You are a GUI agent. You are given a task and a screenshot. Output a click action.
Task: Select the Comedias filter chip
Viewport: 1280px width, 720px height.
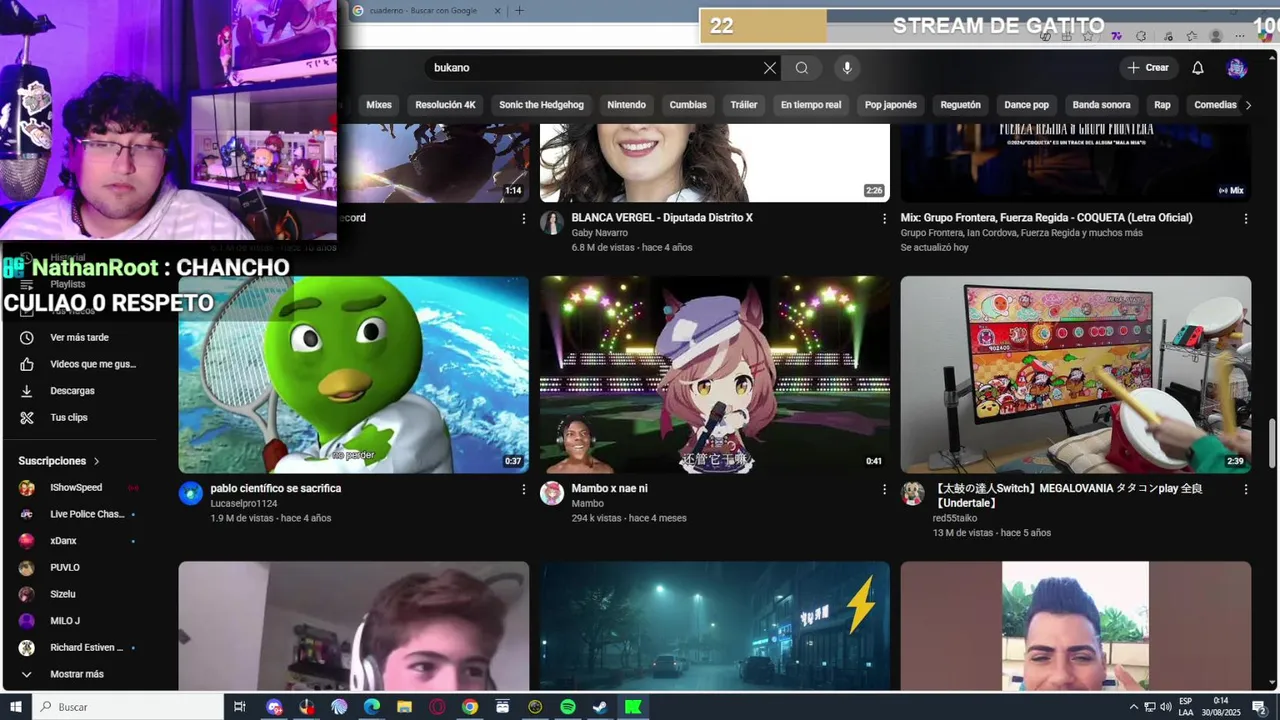click(x=1215, y=105)
